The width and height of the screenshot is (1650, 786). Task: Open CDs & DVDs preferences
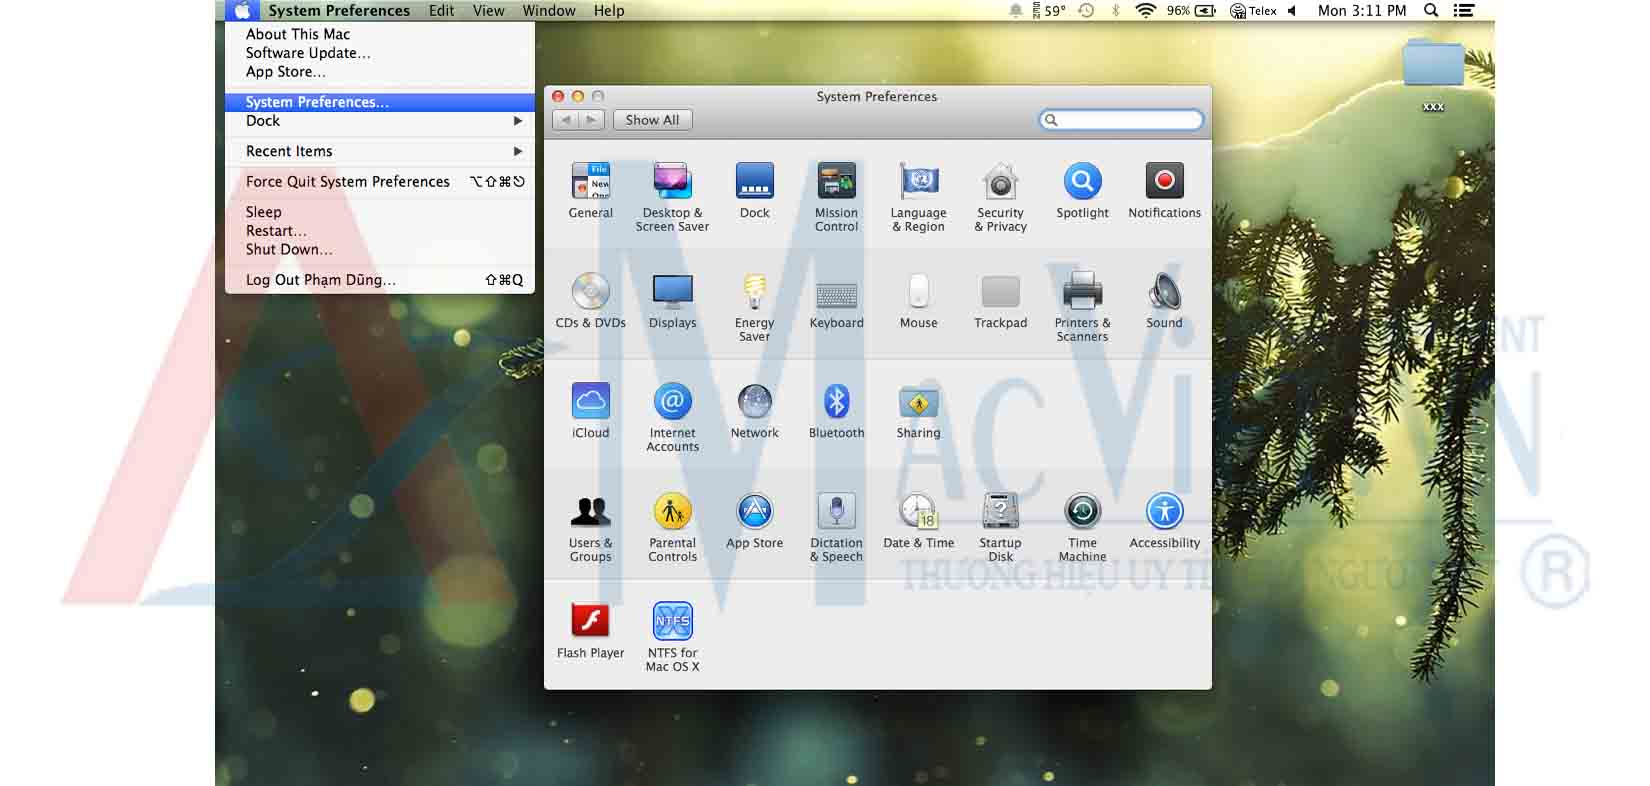(x=590, y=301)
